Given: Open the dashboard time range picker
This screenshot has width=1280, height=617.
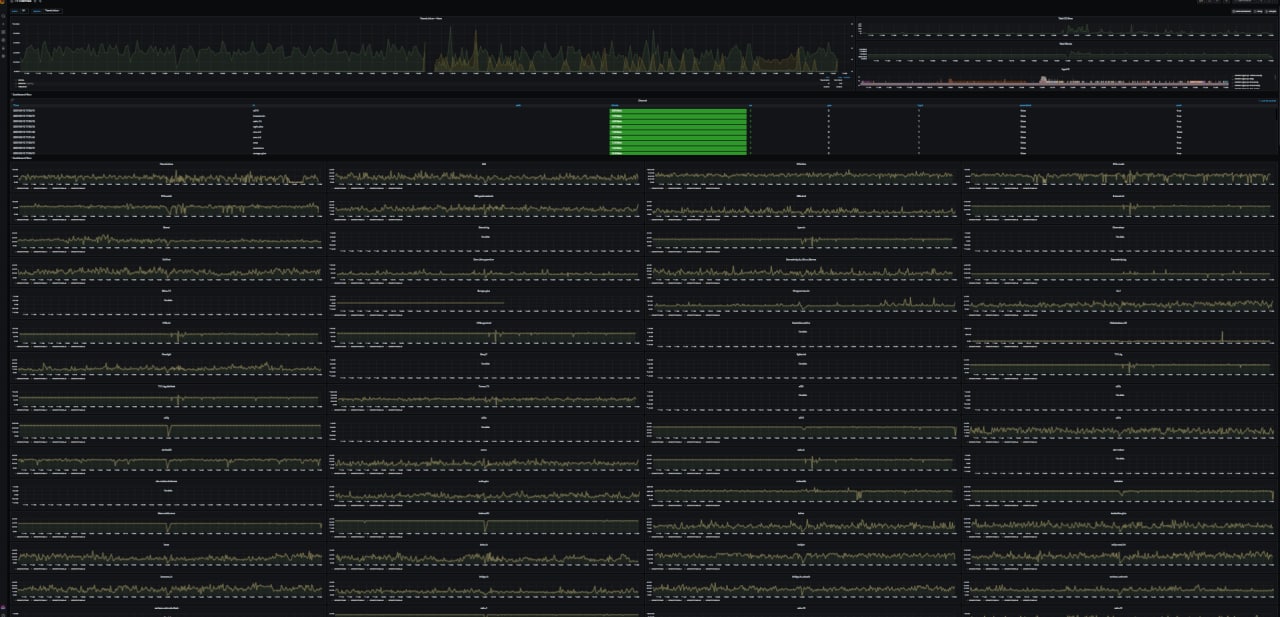Looking at the screenshot, I should point(1247,1).
